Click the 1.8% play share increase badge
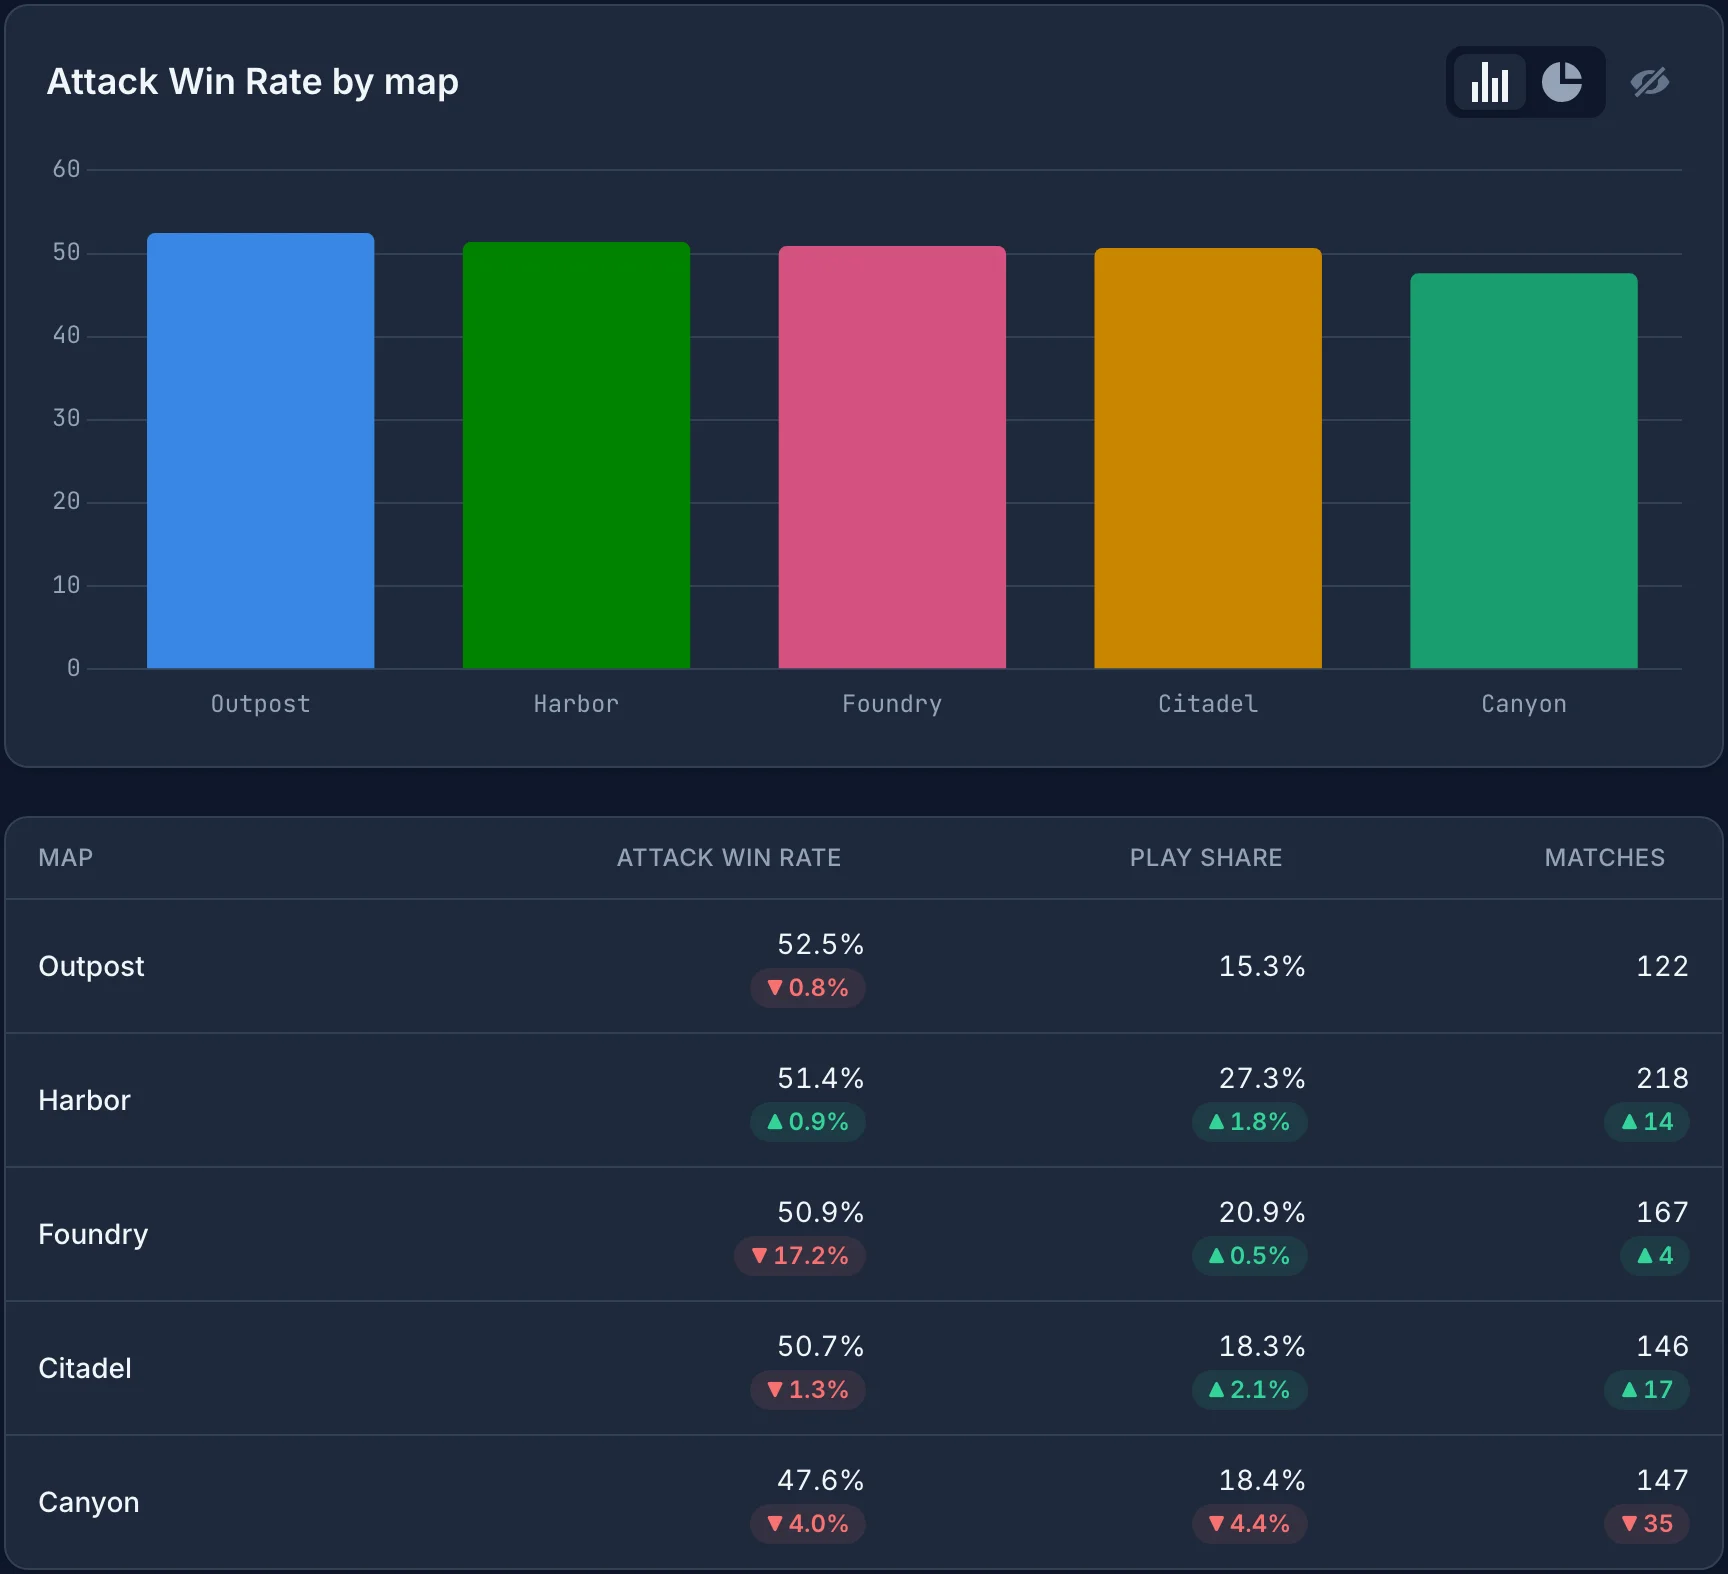 click(1250, 1122)
